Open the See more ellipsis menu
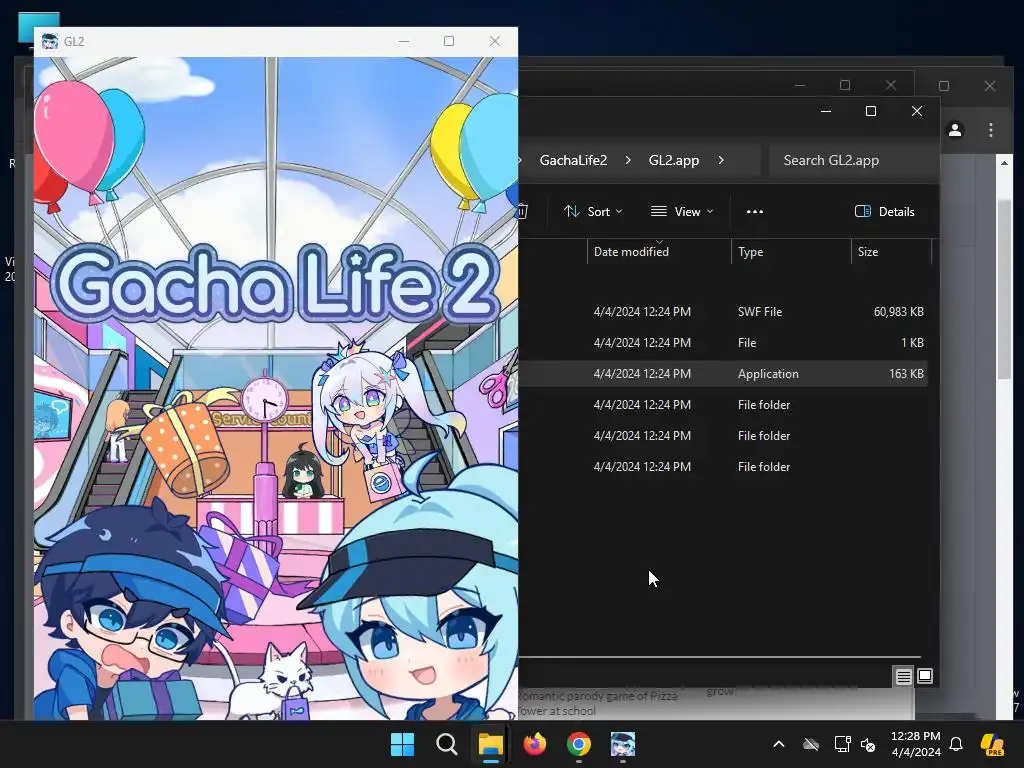Viewport: 1024px width, 768px height. 755,212
